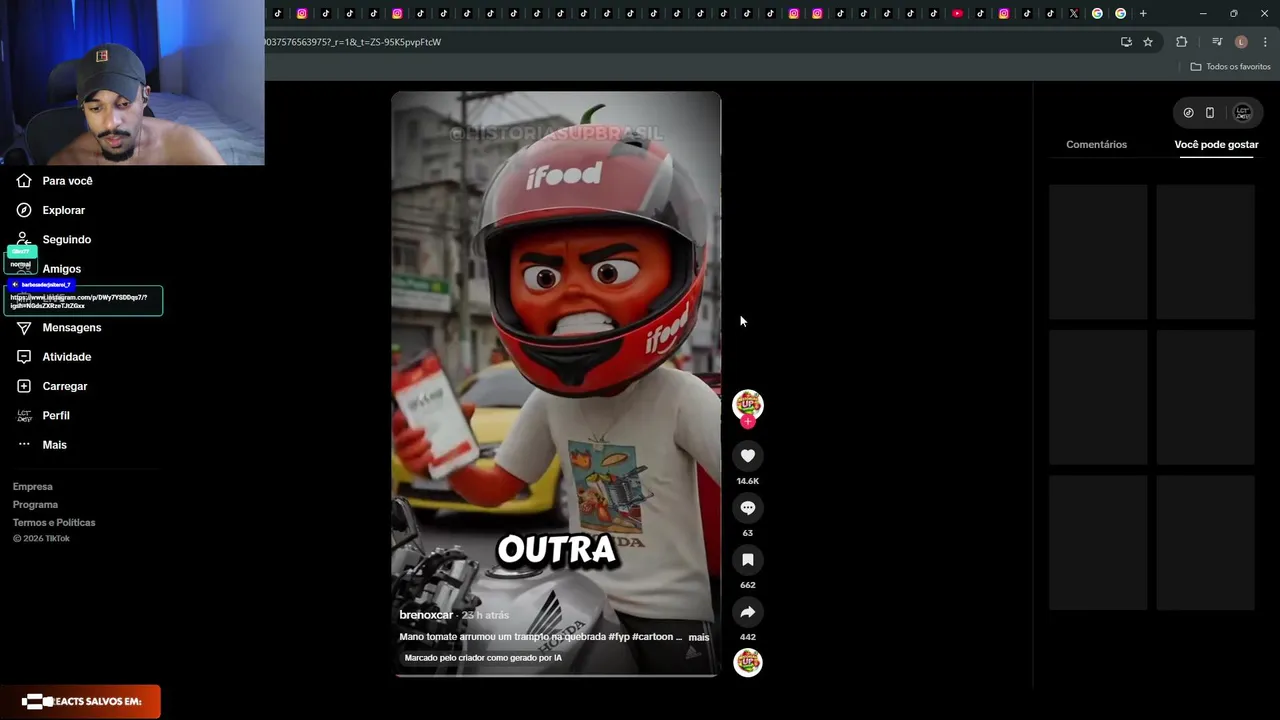Switch to the X browser tab
This screenshot has height=720, width=1280.
point(1074,14)
